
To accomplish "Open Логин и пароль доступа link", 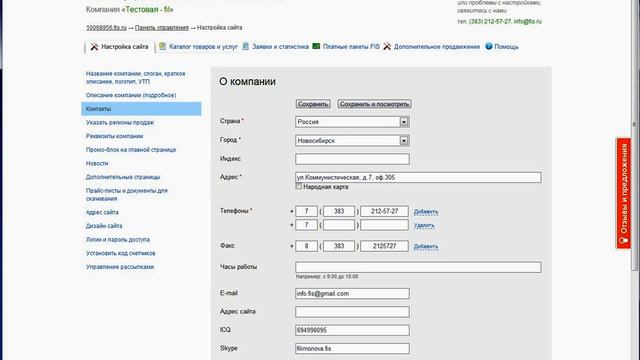I will 118,240.
